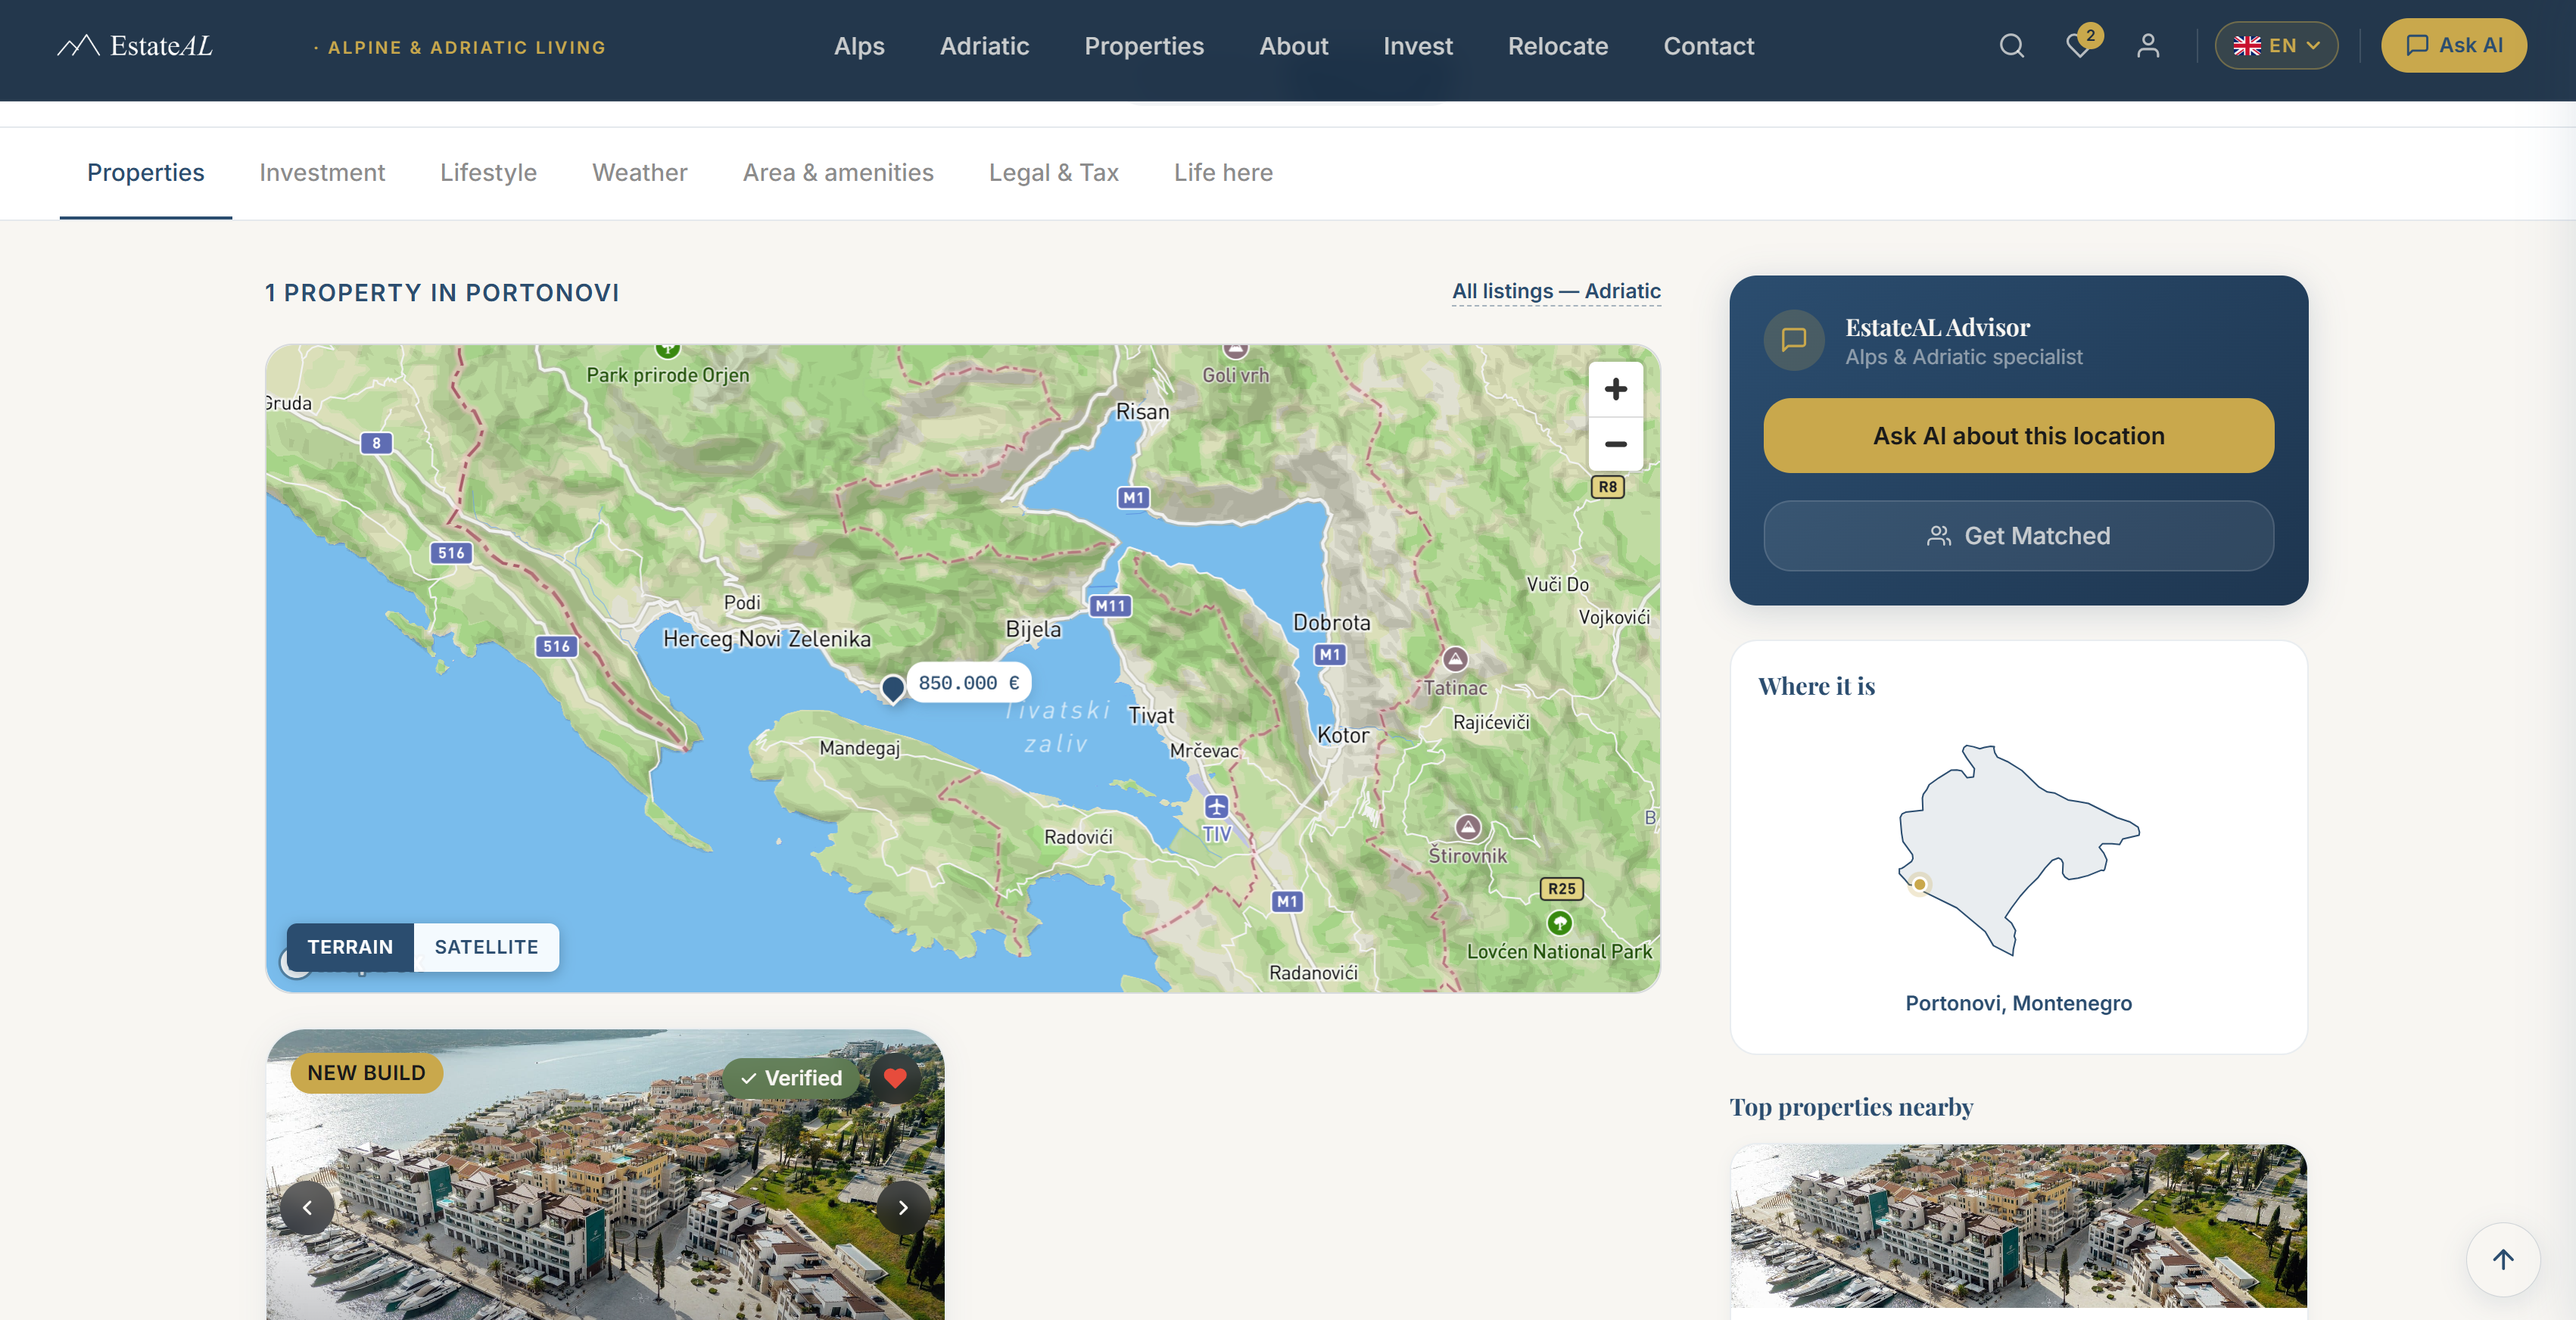This screenshot has height=1320, width=2576.
Task: Click the Verified badge on listing
Action: point(791,1078)
